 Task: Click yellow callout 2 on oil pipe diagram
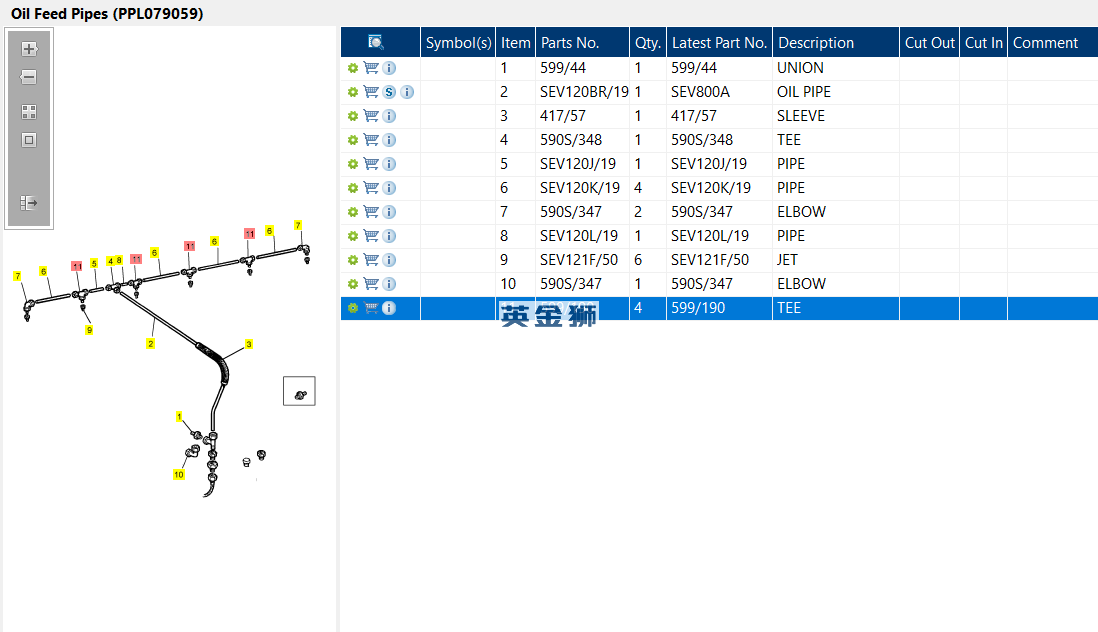tap(151, 344)
